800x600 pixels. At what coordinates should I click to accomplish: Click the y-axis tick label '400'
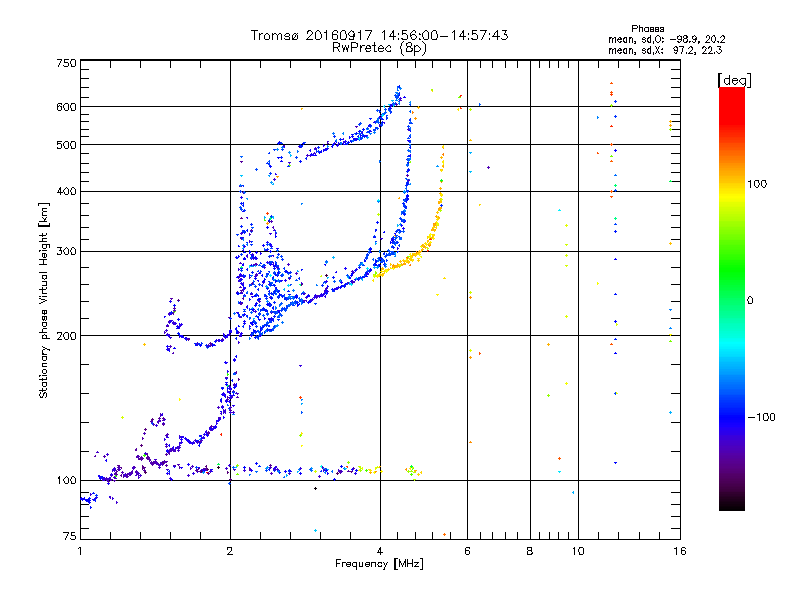pyautogui.click(x=66, y=192)
